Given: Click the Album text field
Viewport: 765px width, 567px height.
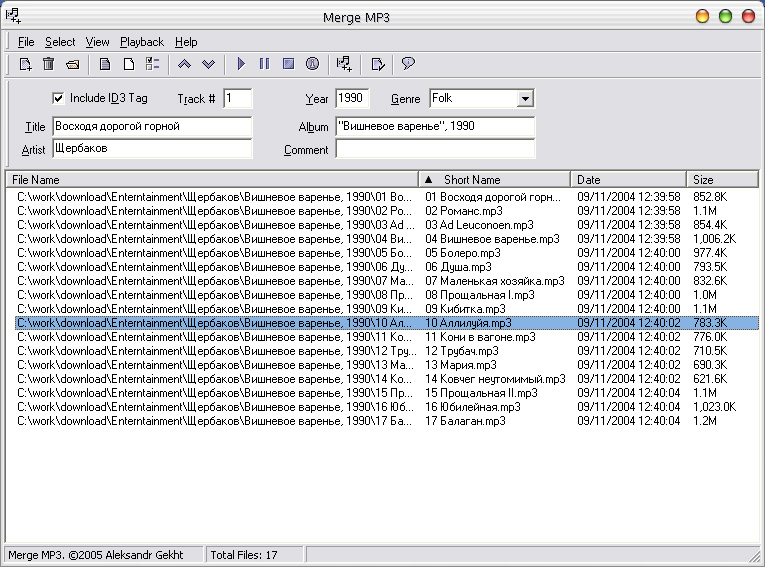Looking at the screenshot, I should click(x=435, y=127).
